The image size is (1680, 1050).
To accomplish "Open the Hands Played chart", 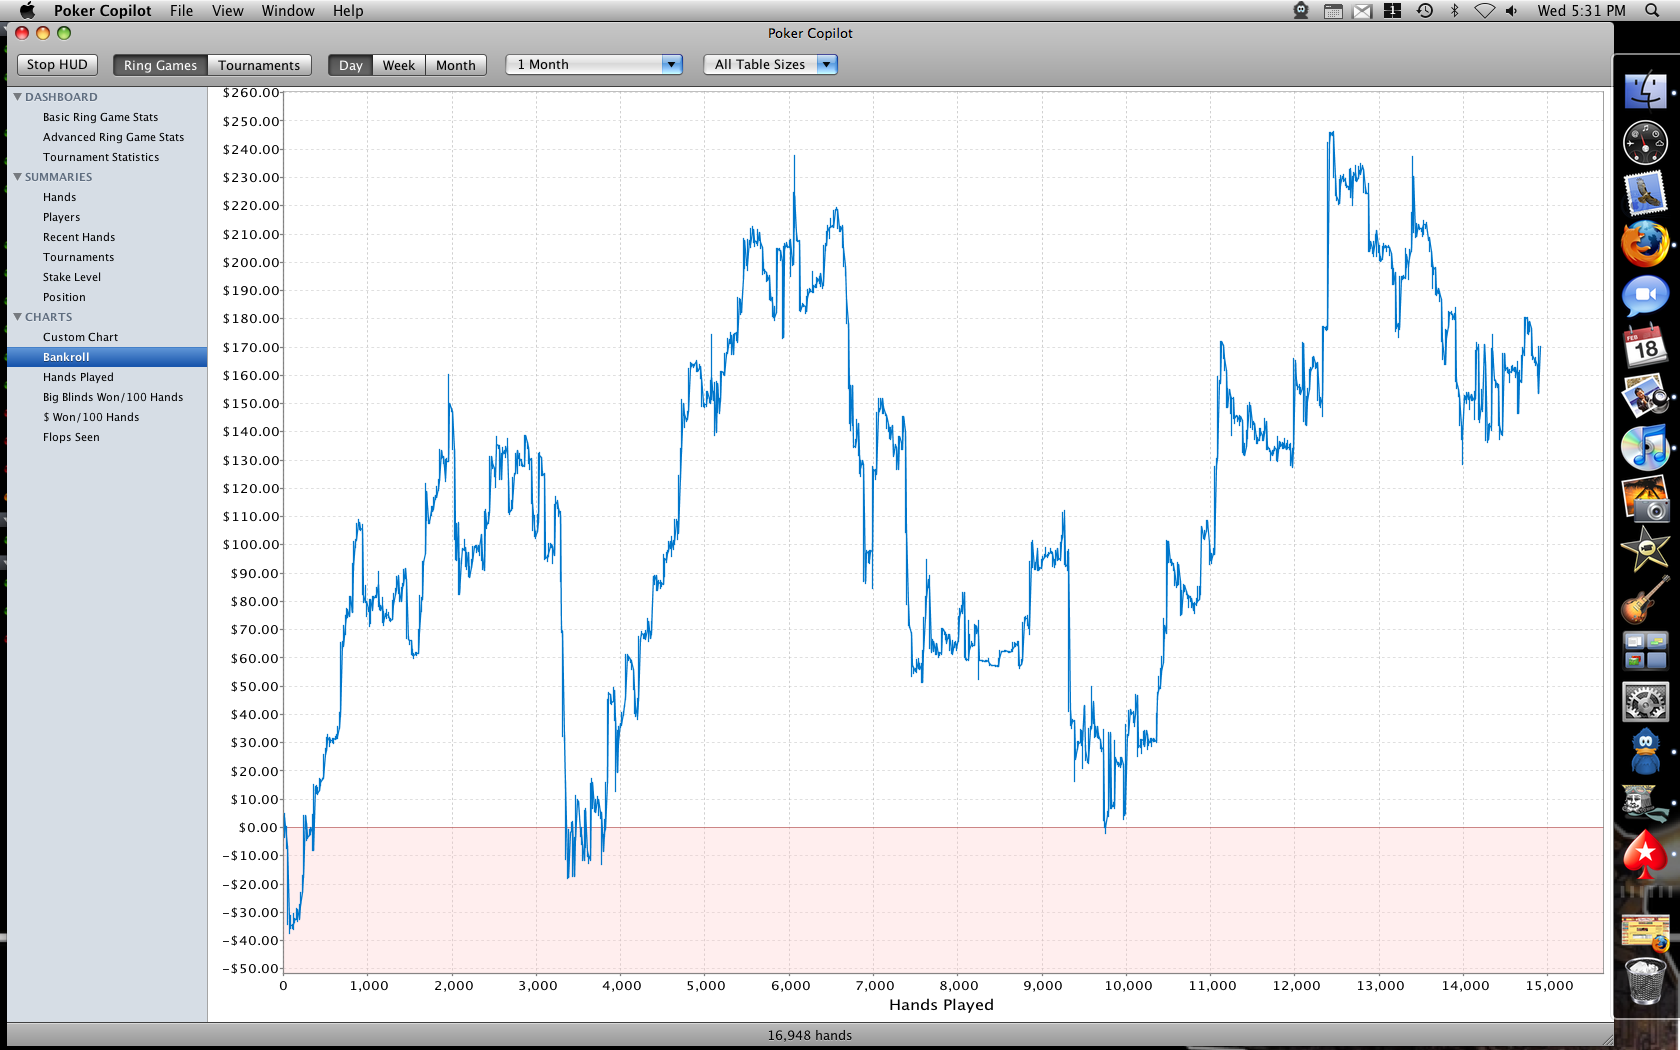I will coord(78,377).
